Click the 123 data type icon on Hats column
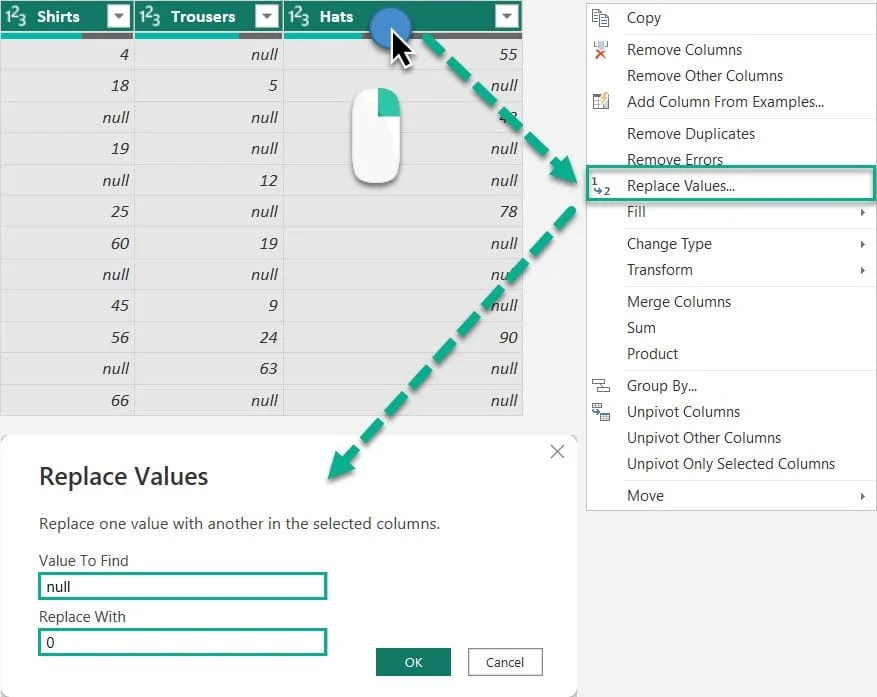This screenshot has height=697, width=877. click(300, 16)
